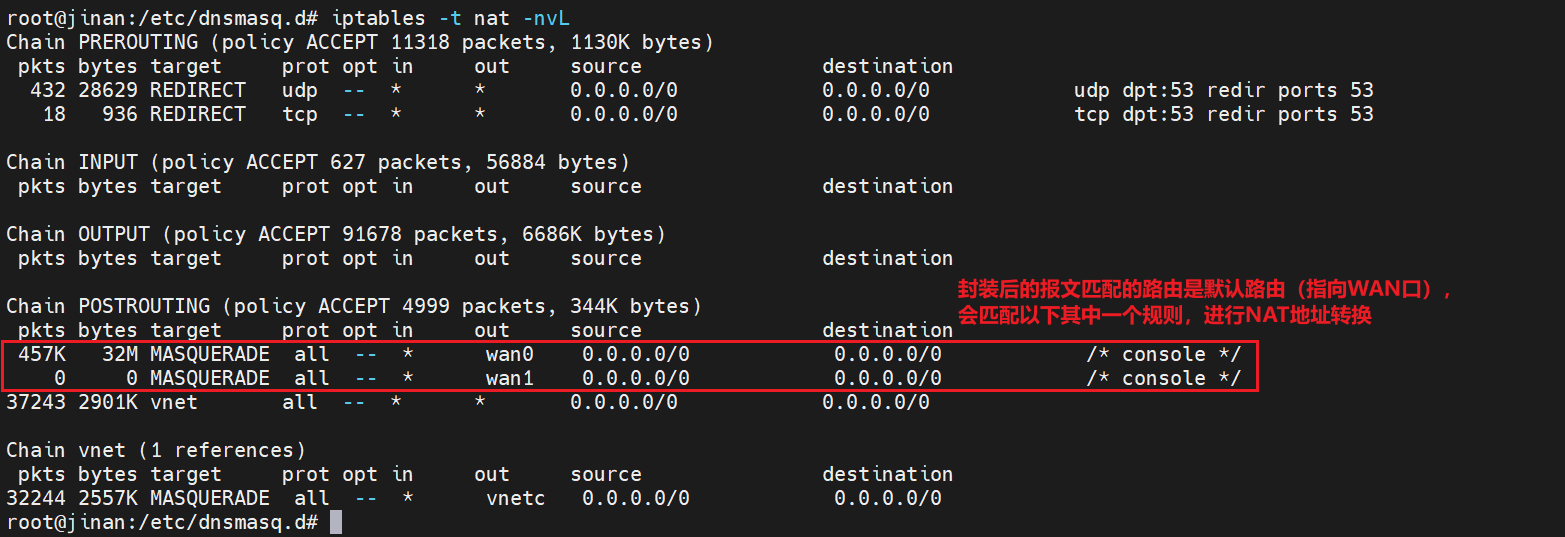Click the vnetc interface name

pyautogui.click(x=516, y=498)
